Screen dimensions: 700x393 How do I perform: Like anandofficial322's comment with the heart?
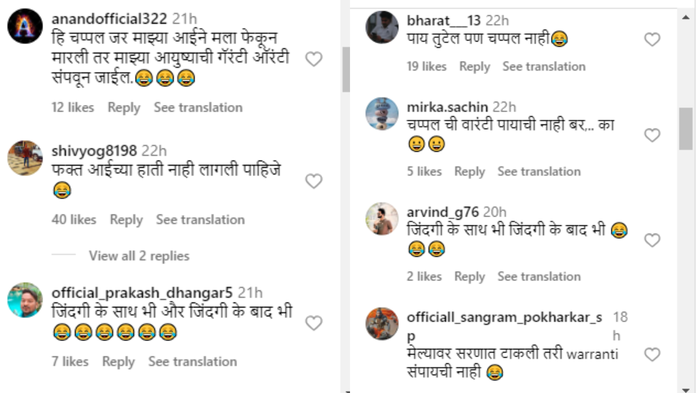[314, 59]
